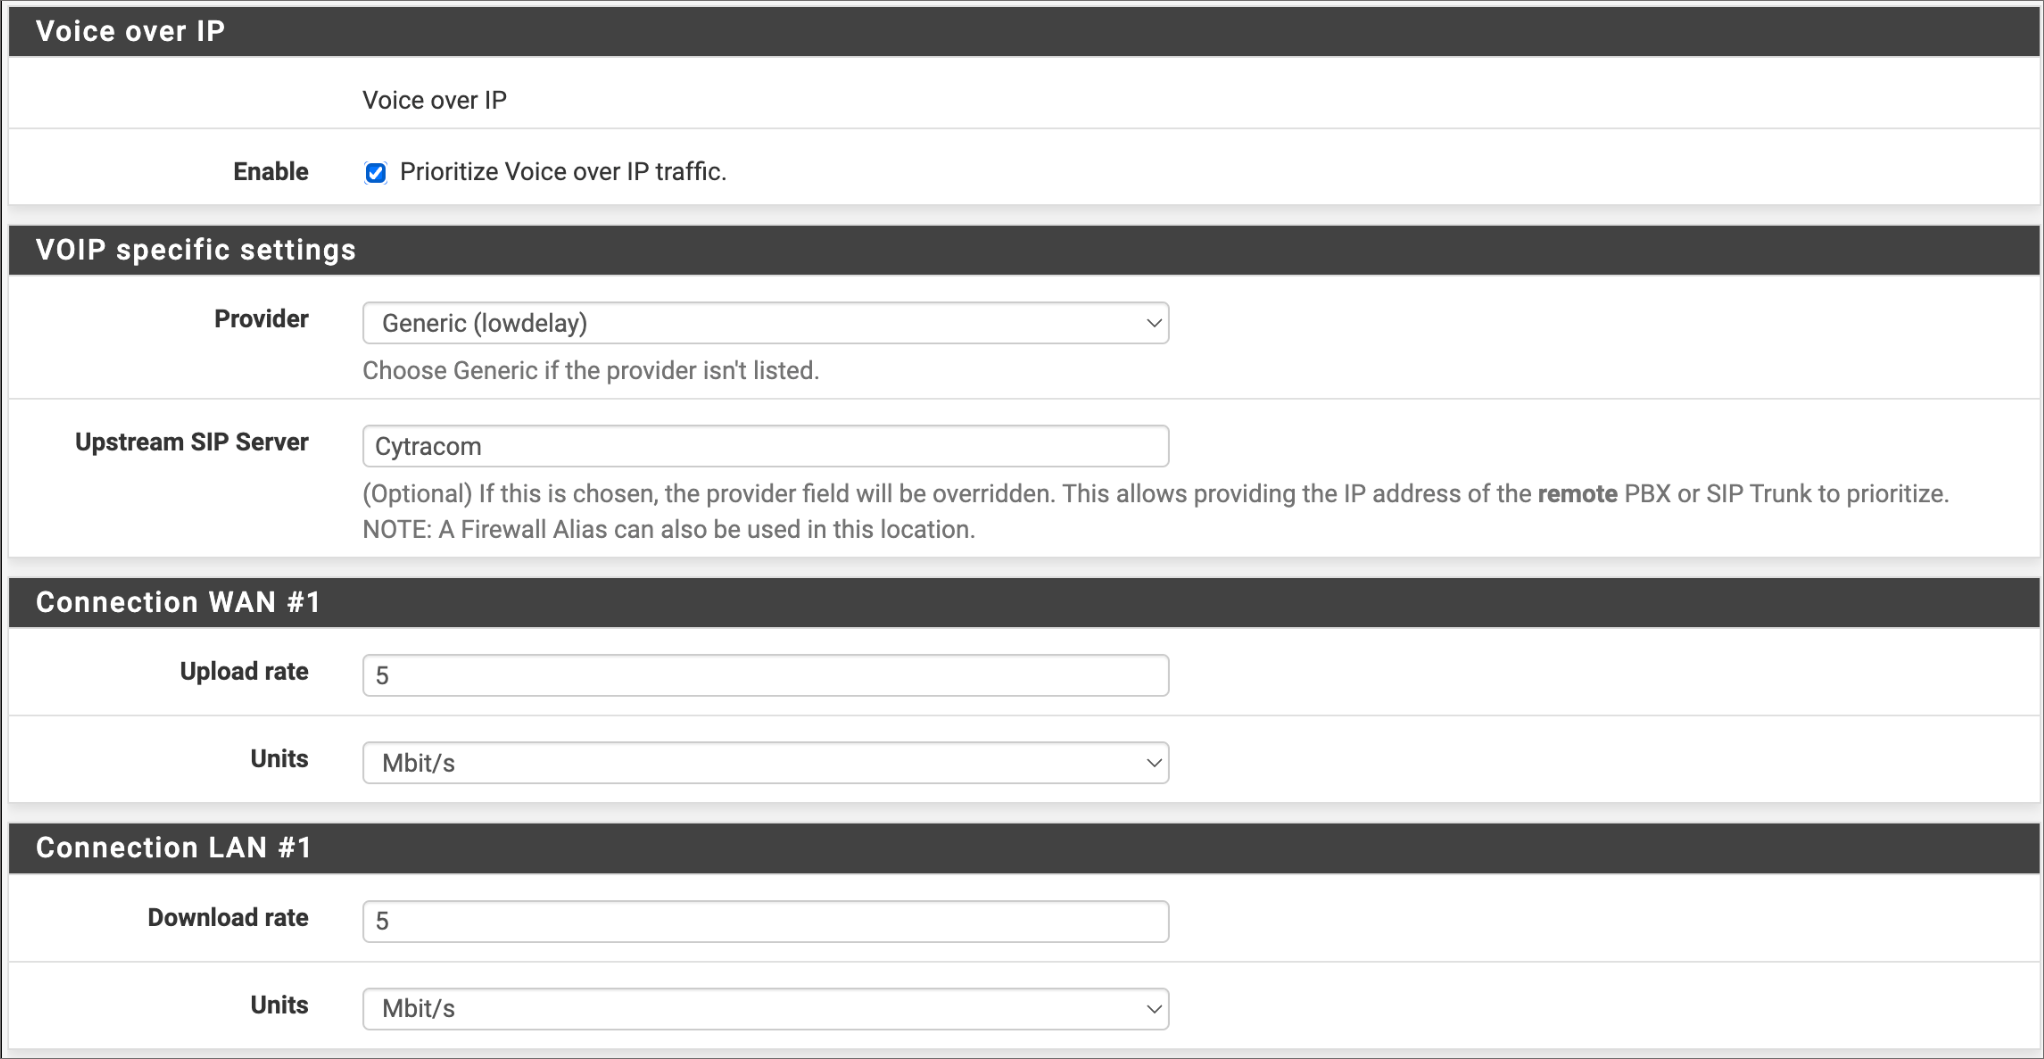Click the 'Upstream SIP Server' label
This screenshot has width=2044, height=1059.
(192, 442)
